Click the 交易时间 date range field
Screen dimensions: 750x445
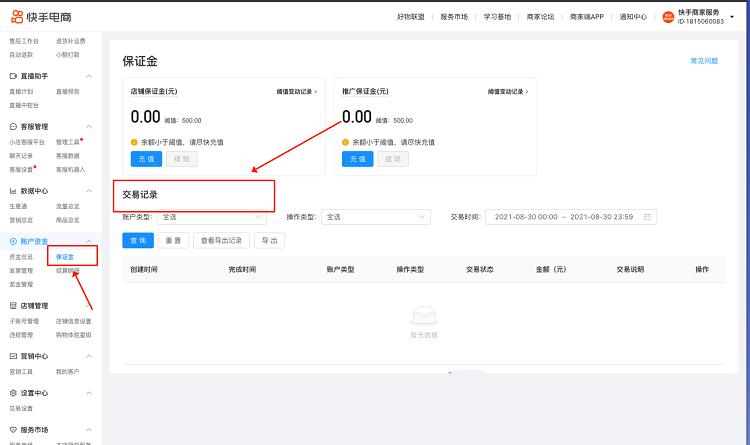tap(570, 217)
